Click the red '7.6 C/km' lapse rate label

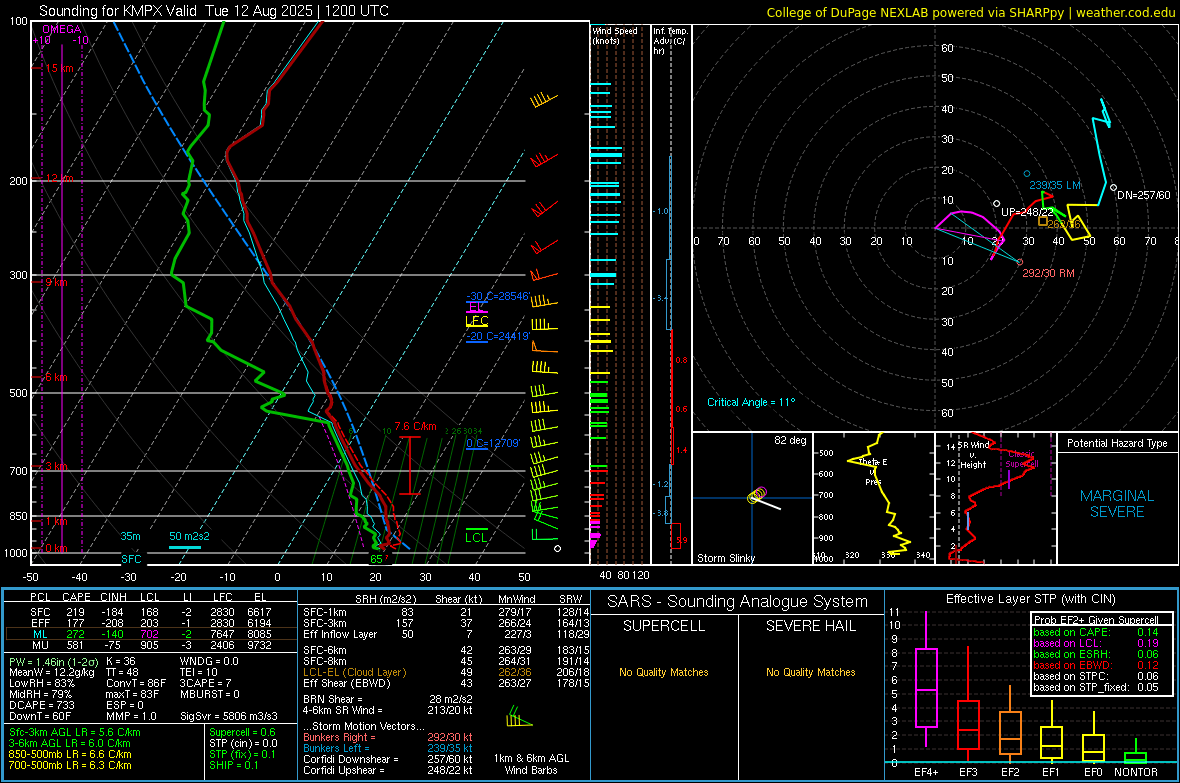coord(415,427)
